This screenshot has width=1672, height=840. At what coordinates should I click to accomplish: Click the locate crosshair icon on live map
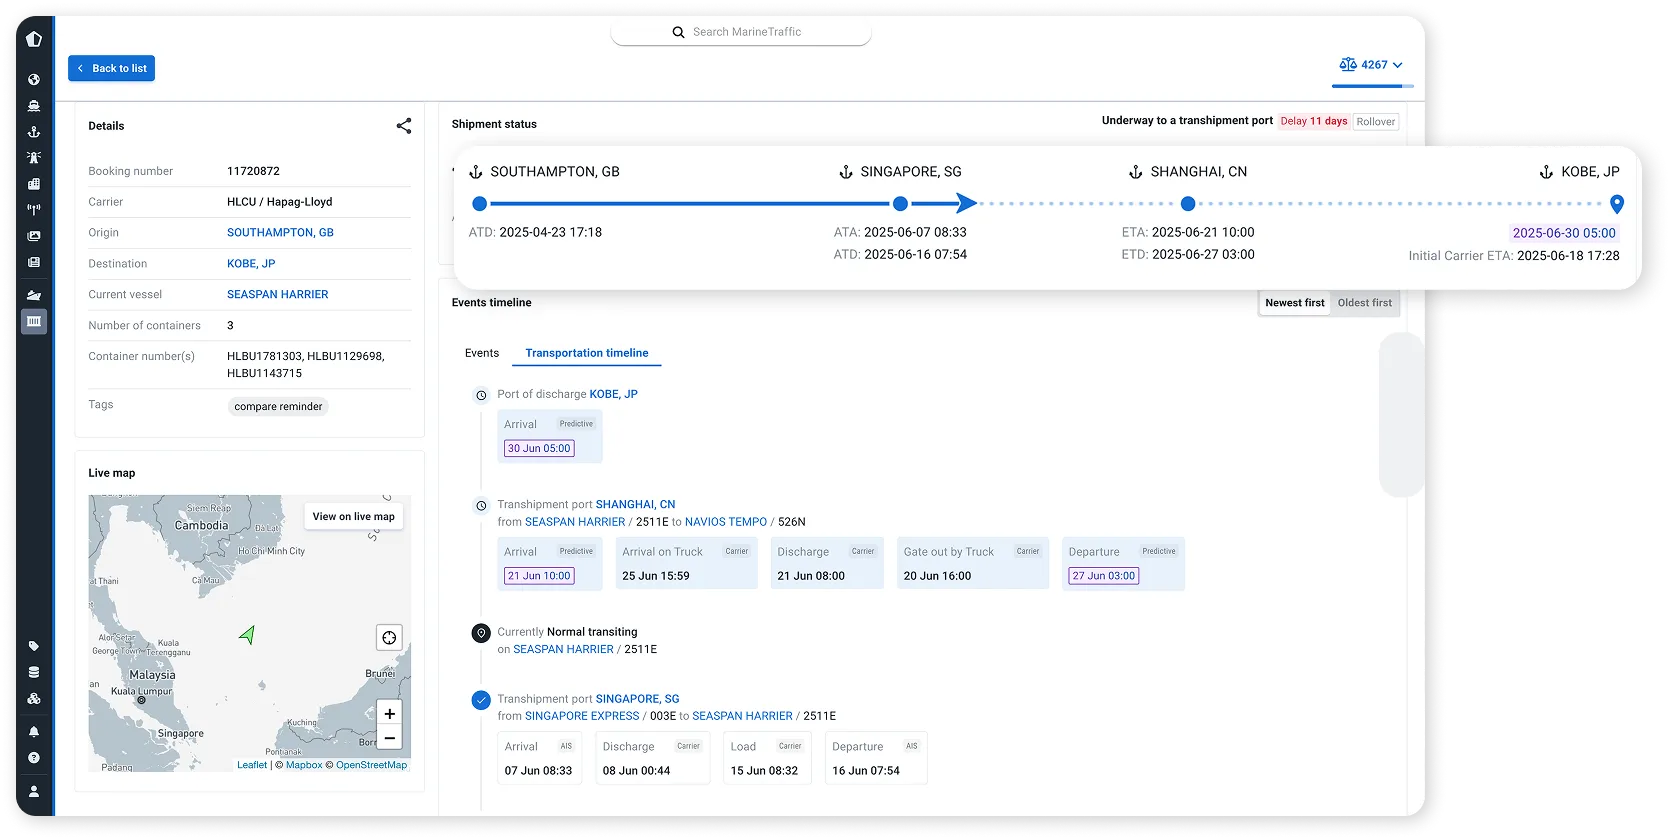pyautogui.click(x=389, y=638)
